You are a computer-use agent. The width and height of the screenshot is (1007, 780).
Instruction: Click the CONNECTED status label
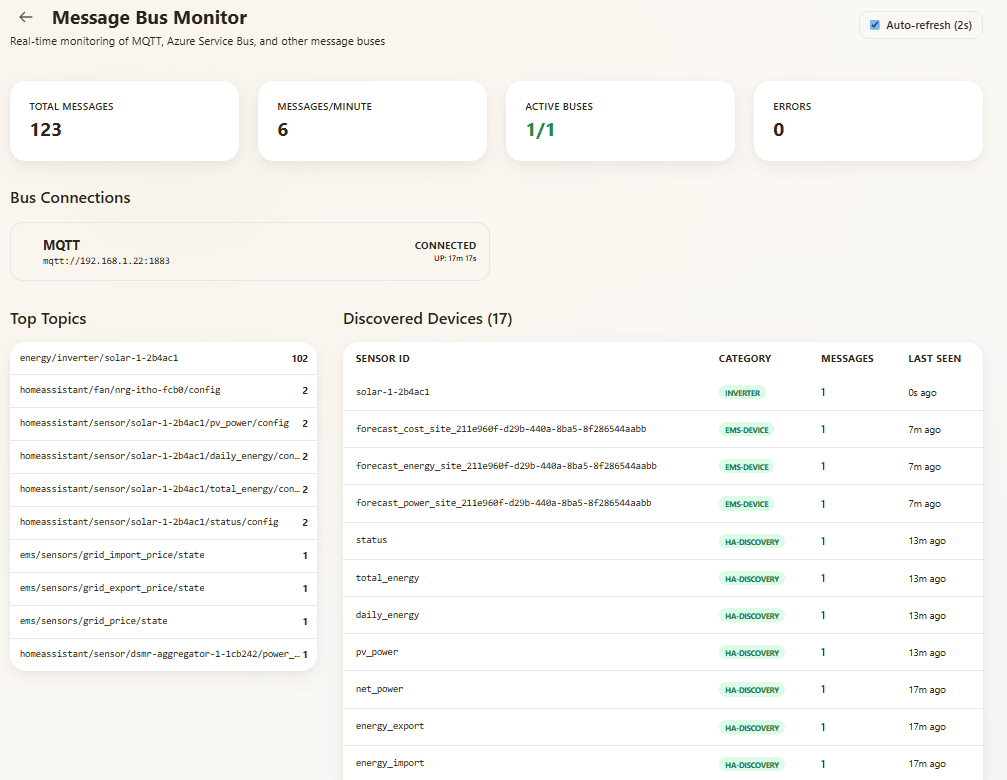tap(445, 245)
